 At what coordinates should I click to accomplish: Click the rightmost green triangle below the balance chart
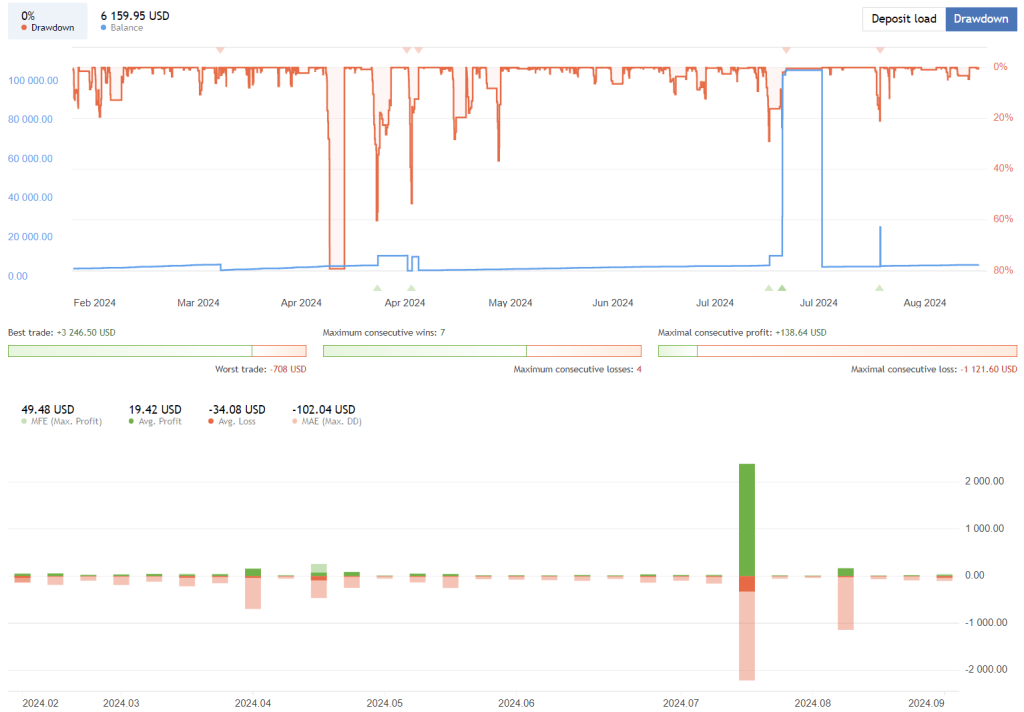coord(879,288)
